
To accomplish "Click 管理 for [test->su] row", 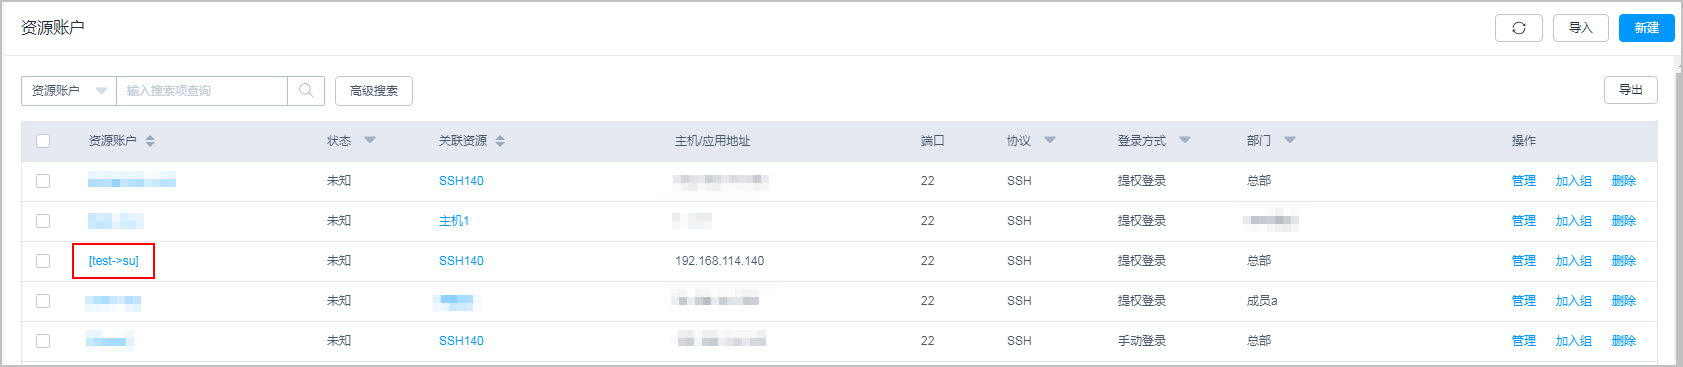I will pos(1524,261).
